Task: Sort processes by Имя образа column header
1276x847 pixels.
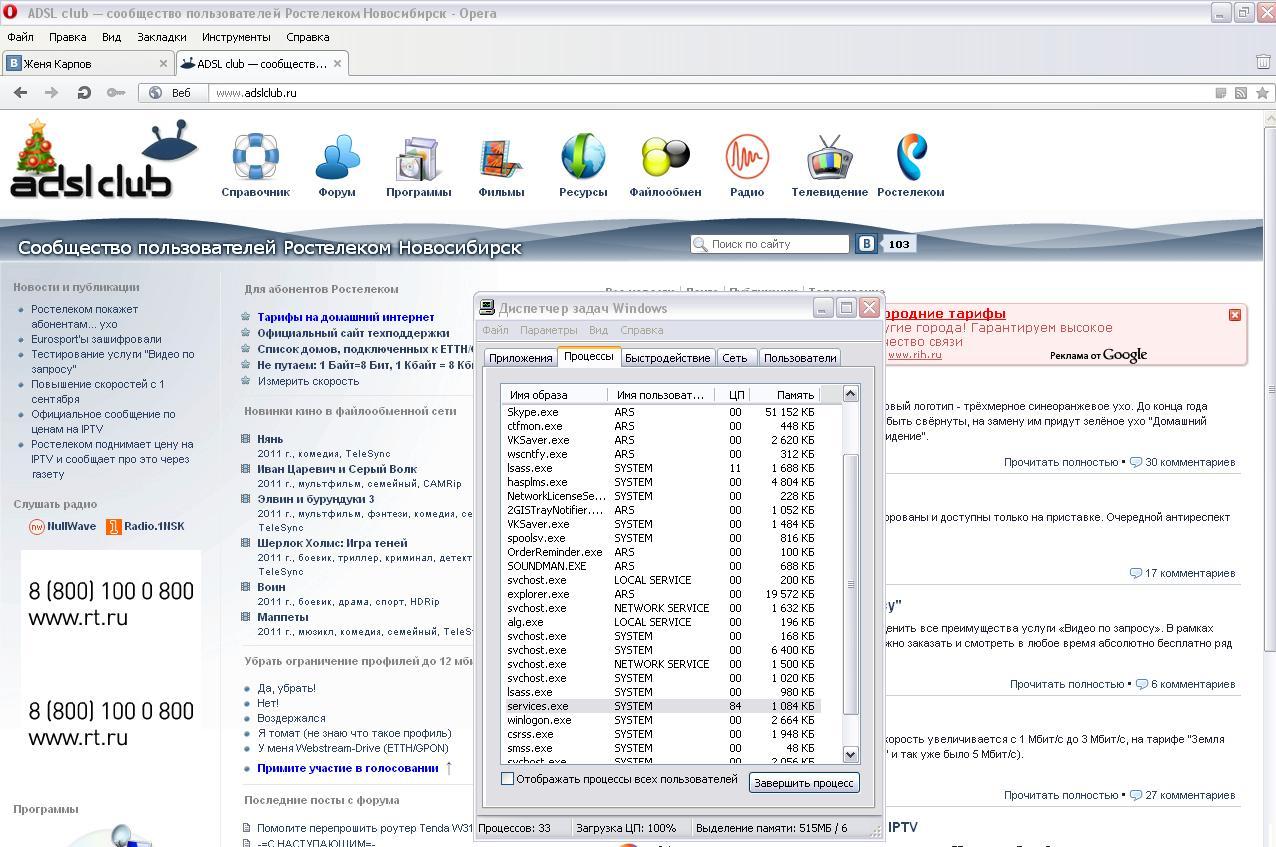Action: tap(553, 395)
